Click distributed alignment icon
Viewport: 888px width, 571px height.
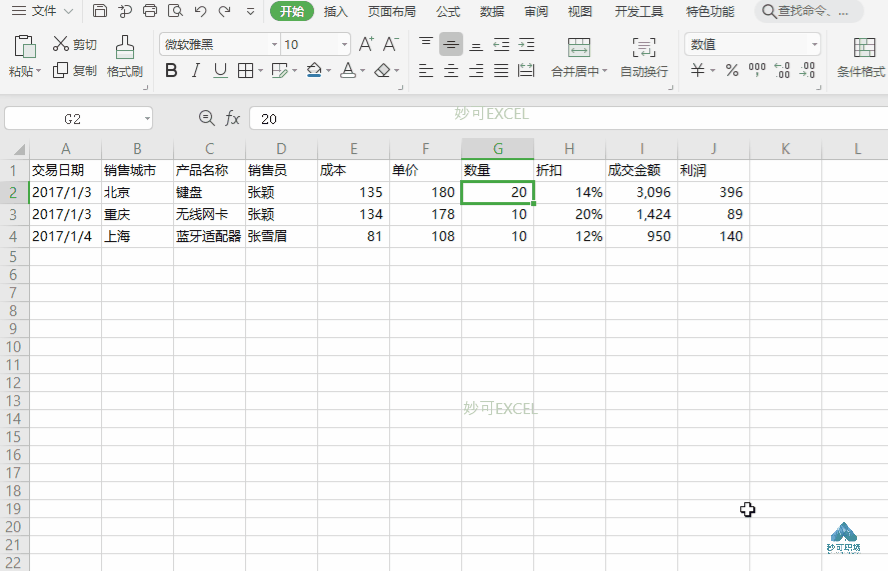[526, 71]
